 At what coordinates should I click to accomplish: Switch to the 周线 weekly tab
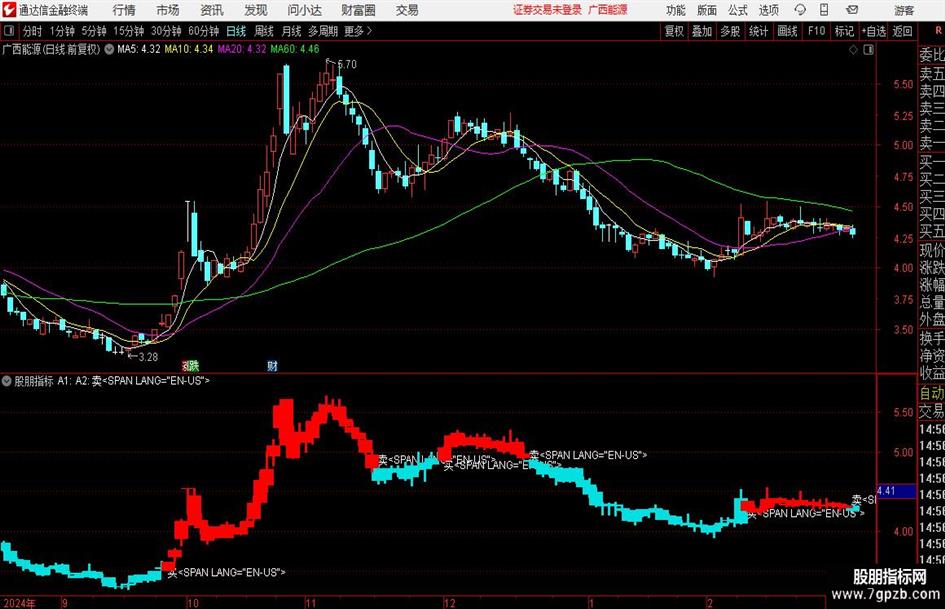pos(263,31)
